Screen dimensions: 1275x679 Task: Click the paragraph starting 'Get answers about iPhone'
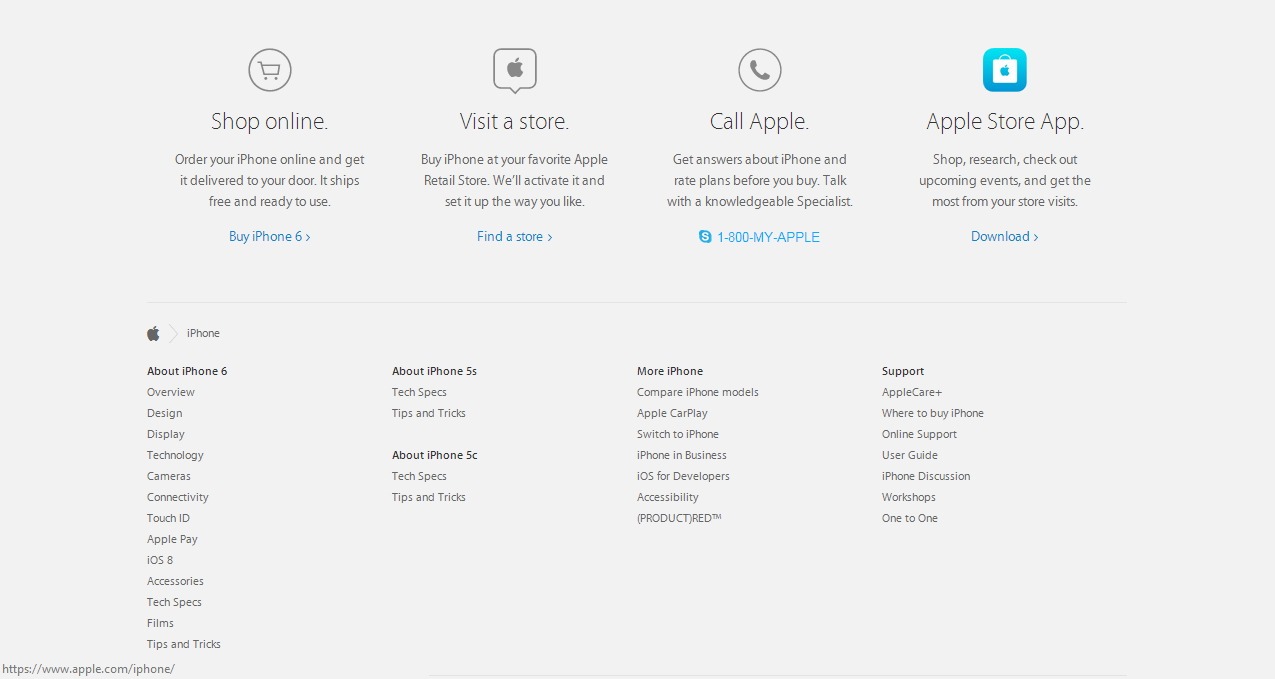click(760, 180)
